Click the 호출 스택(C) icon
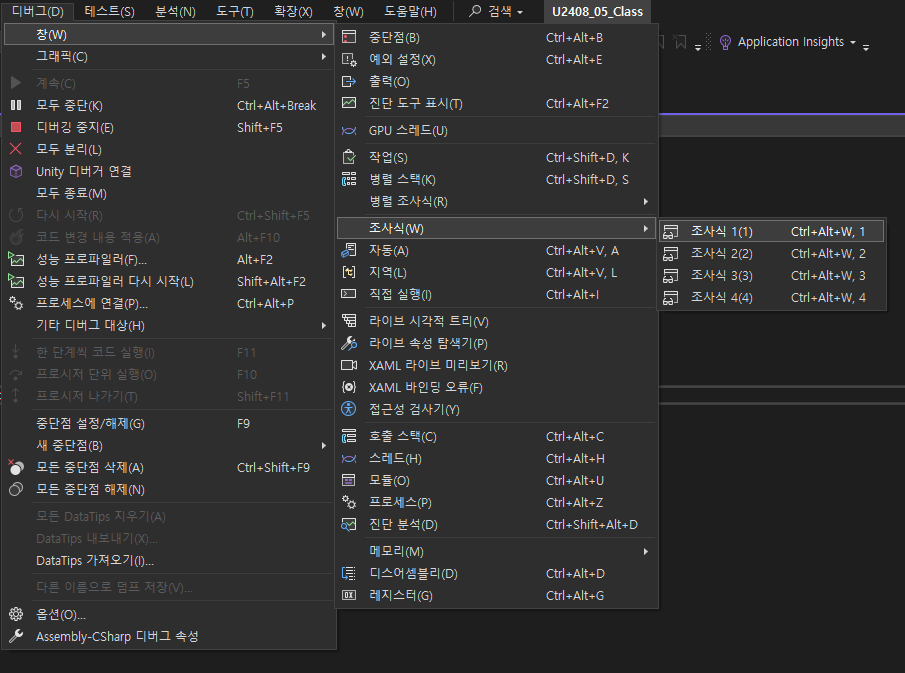The height and width of the screenshot is (673, 905). [x=349, y=436]
